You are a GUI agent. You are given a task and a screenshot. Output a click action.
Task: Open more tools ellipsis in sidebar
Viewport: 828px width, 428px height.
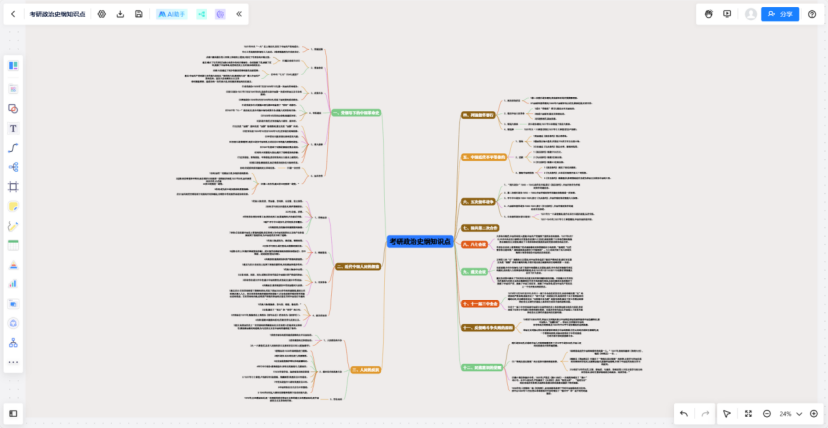pyautogui.click(x=13, y=362)
